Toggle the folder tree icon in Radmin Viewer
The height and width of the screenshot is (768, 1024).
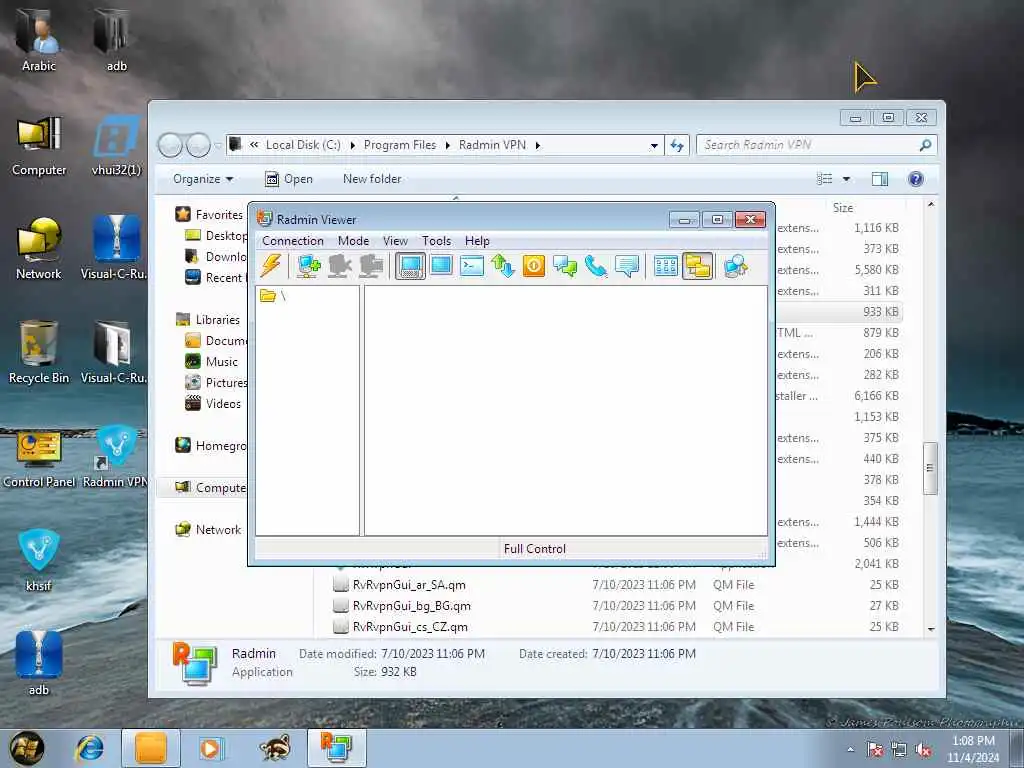pyautogui.click(x=697, y=266)
